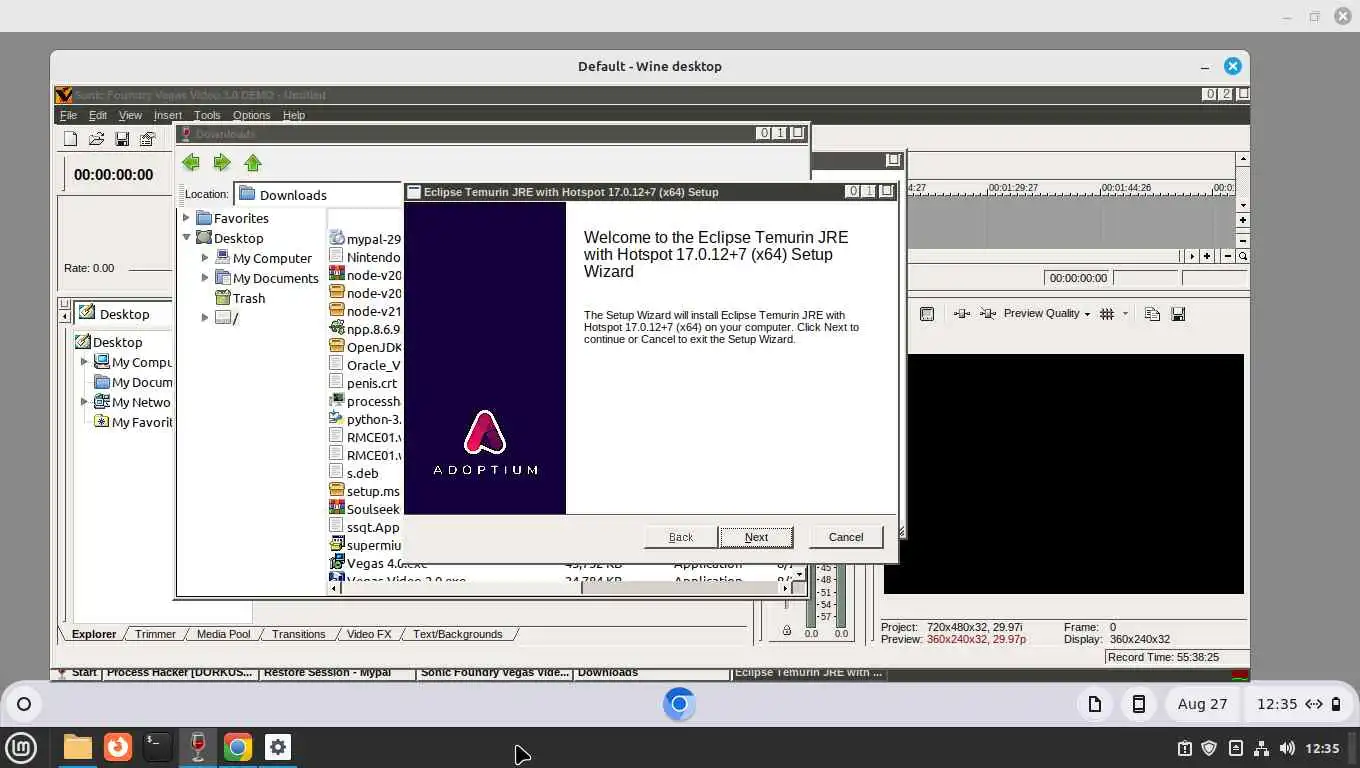Image resolution: width=1360 pixels, height=768 pixels.
Task: Expand Favorites in Downloads tree
Action: [x=186, y=217]
